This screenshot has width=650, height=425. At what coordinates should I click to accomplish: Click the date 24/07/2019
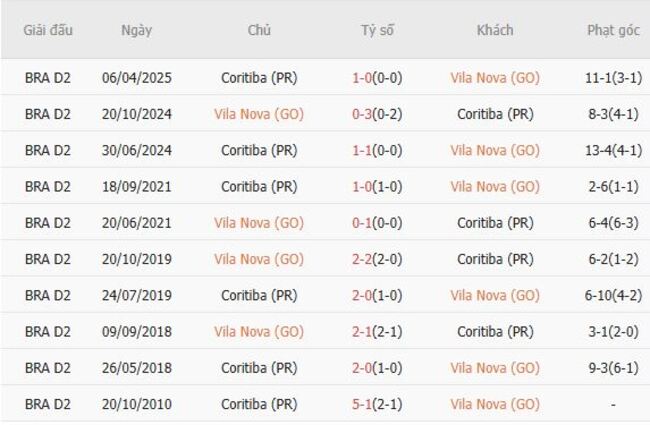point(136,296)
